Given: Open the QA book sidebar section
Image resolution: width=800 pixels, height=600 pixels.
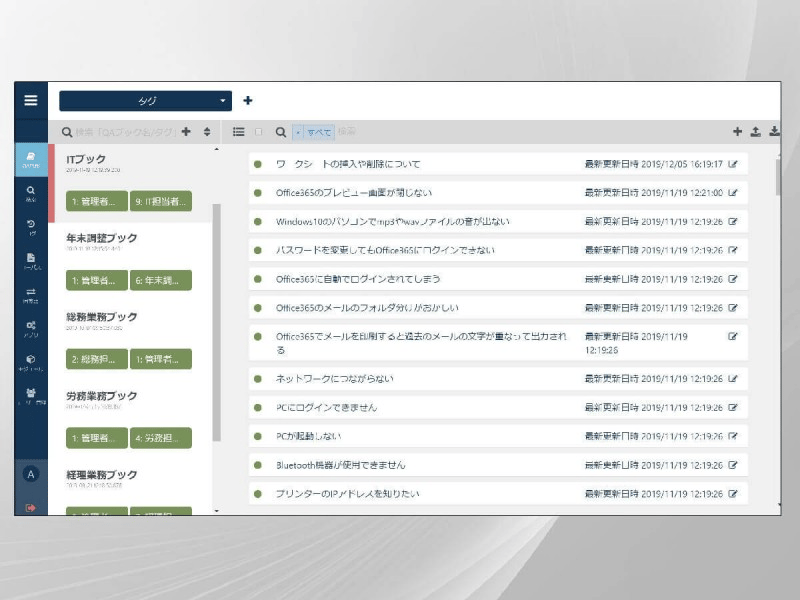Looking at the screenshot, I should click(31, 160).
